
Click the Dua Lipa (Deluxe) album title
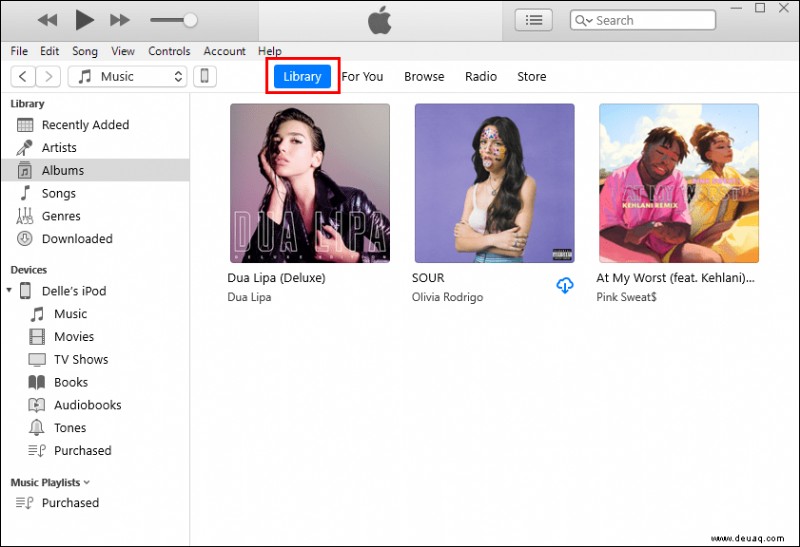point(276,278)
